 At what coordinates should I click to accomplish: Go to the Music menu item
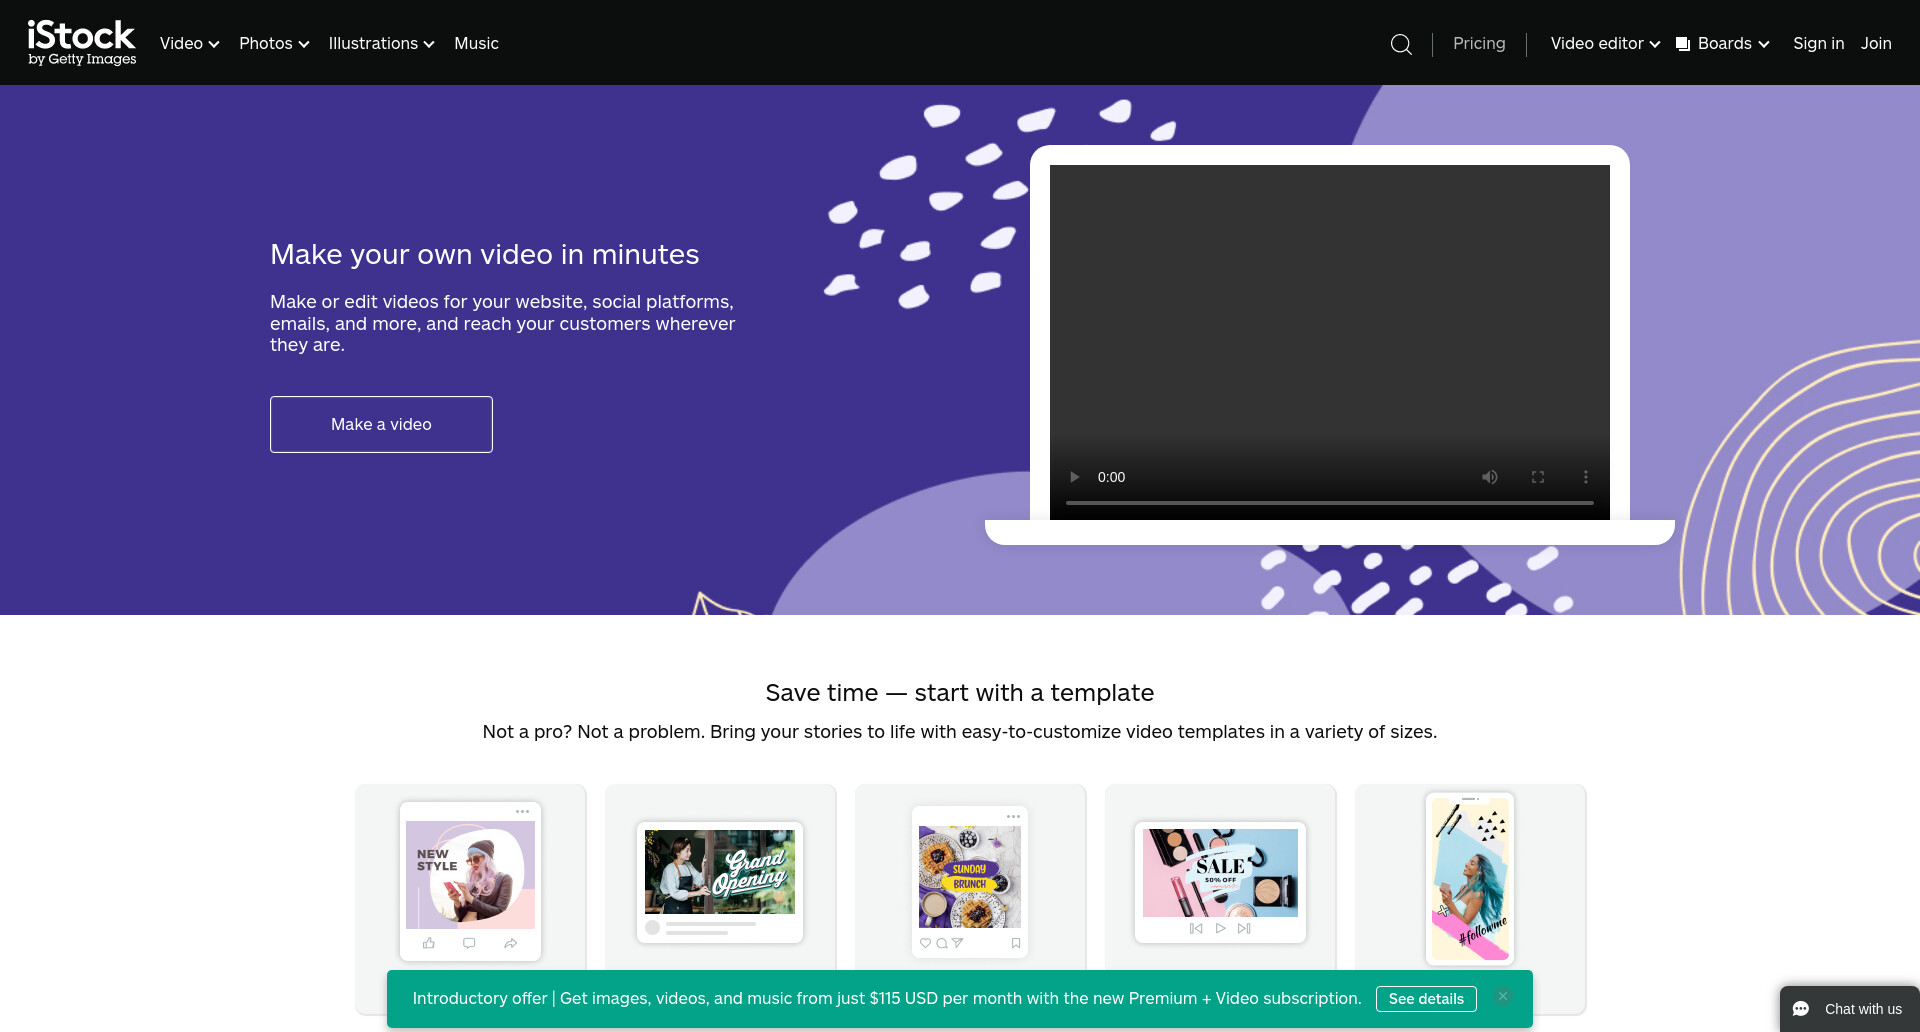pos(476,43)
